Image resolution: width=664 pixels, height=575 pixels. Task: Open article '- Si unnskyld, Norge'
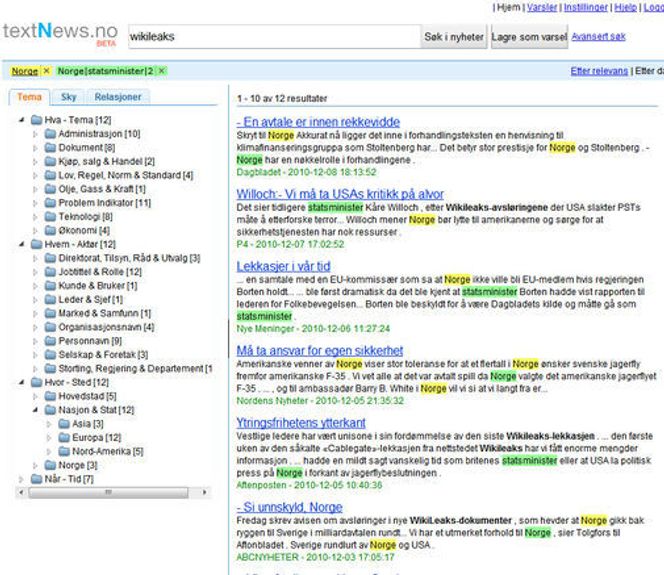pyautogui.click(x=290, y=507)
